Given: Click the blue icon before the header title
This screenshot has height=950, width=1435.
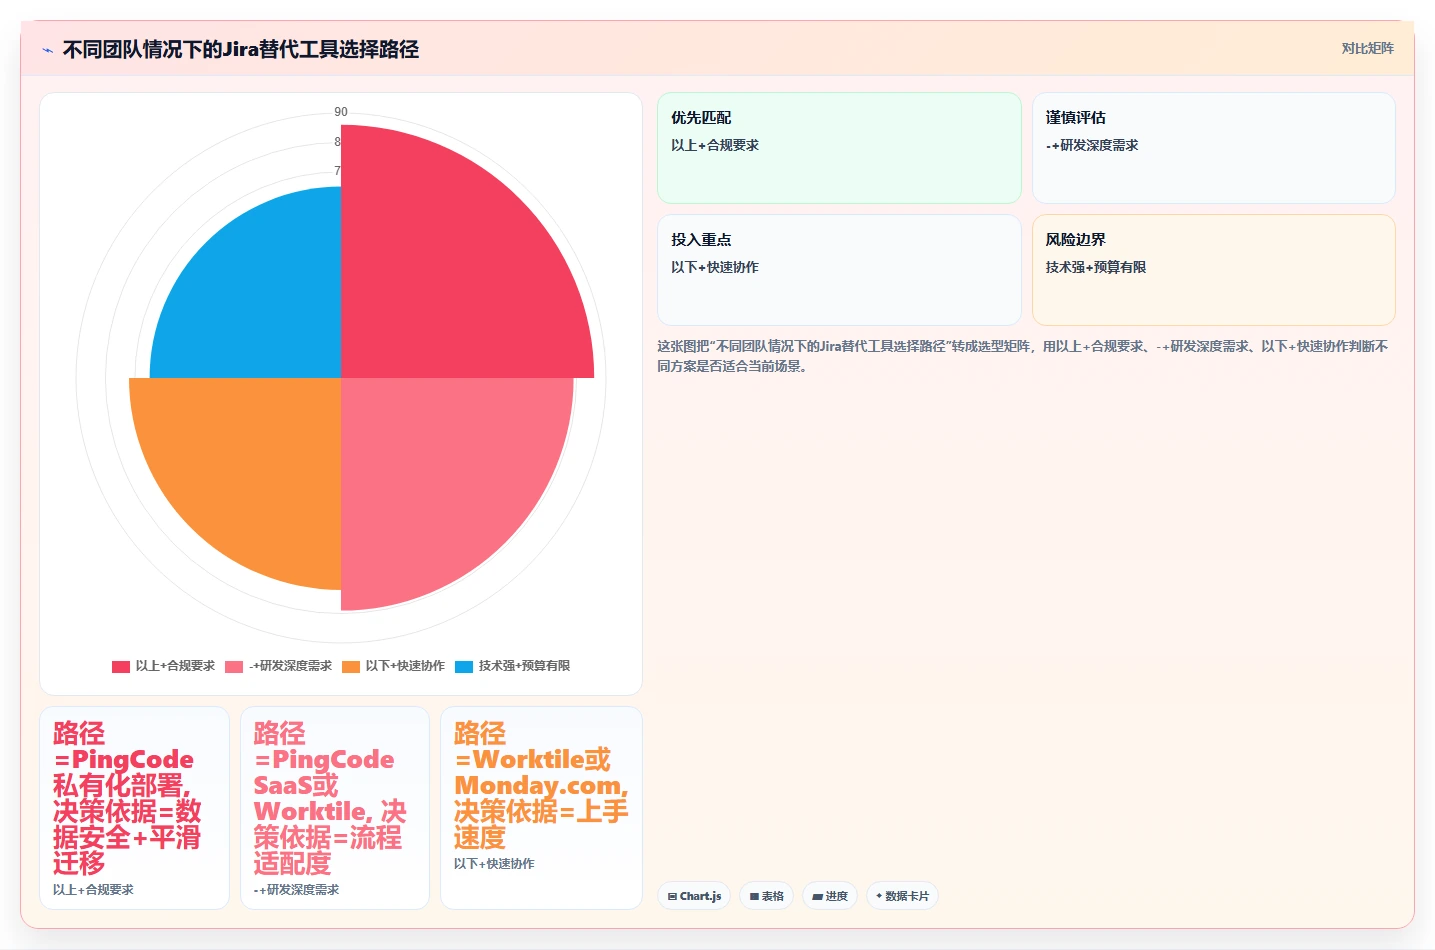Looking at the screenshot, I should tap(47, 50).
